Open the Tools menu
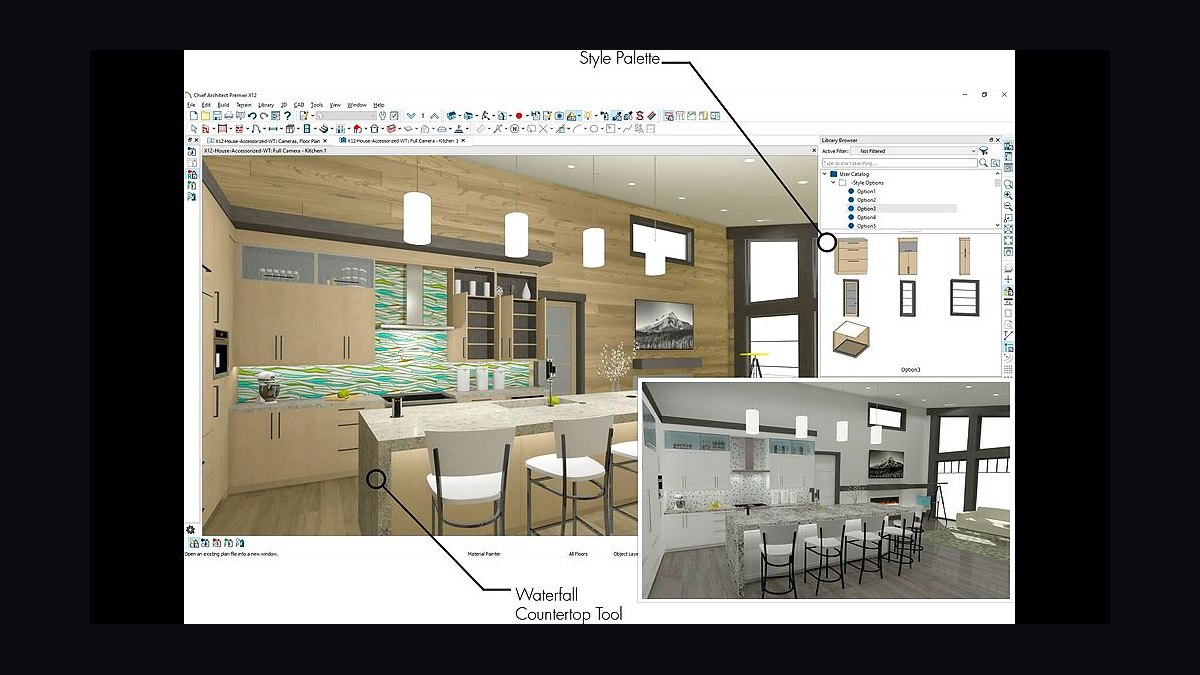The height and width of the screenshot is (675, 1200). (x=317, y=105)
